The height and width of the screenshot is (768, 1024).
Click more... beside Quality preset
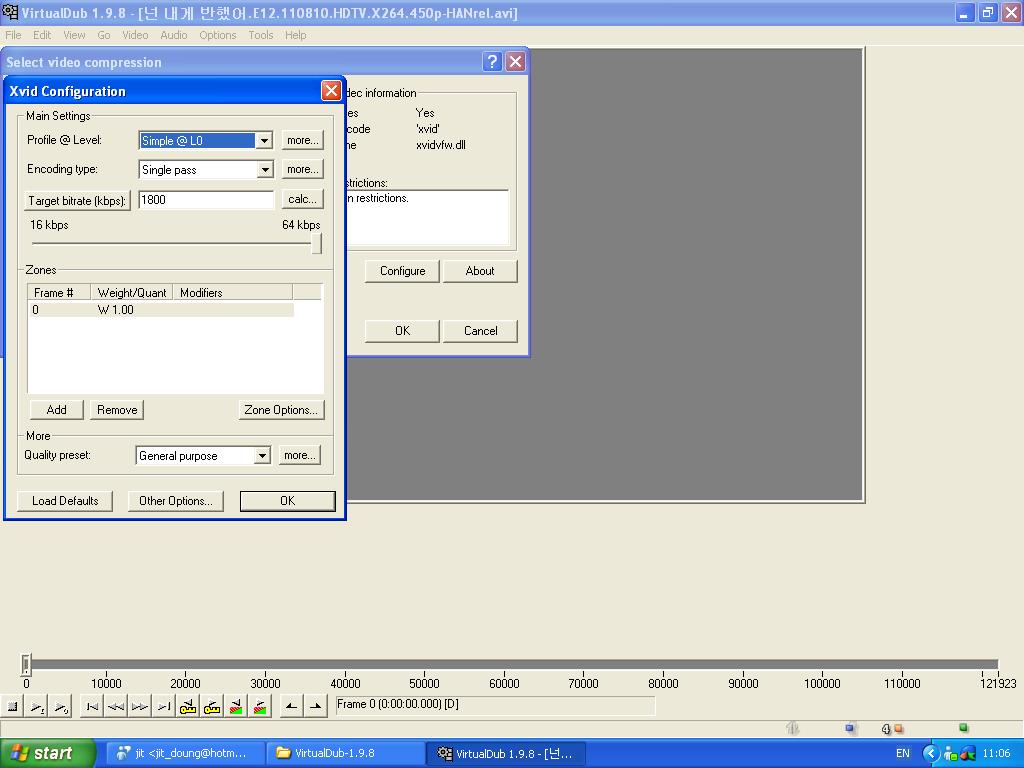click(300, 455)
